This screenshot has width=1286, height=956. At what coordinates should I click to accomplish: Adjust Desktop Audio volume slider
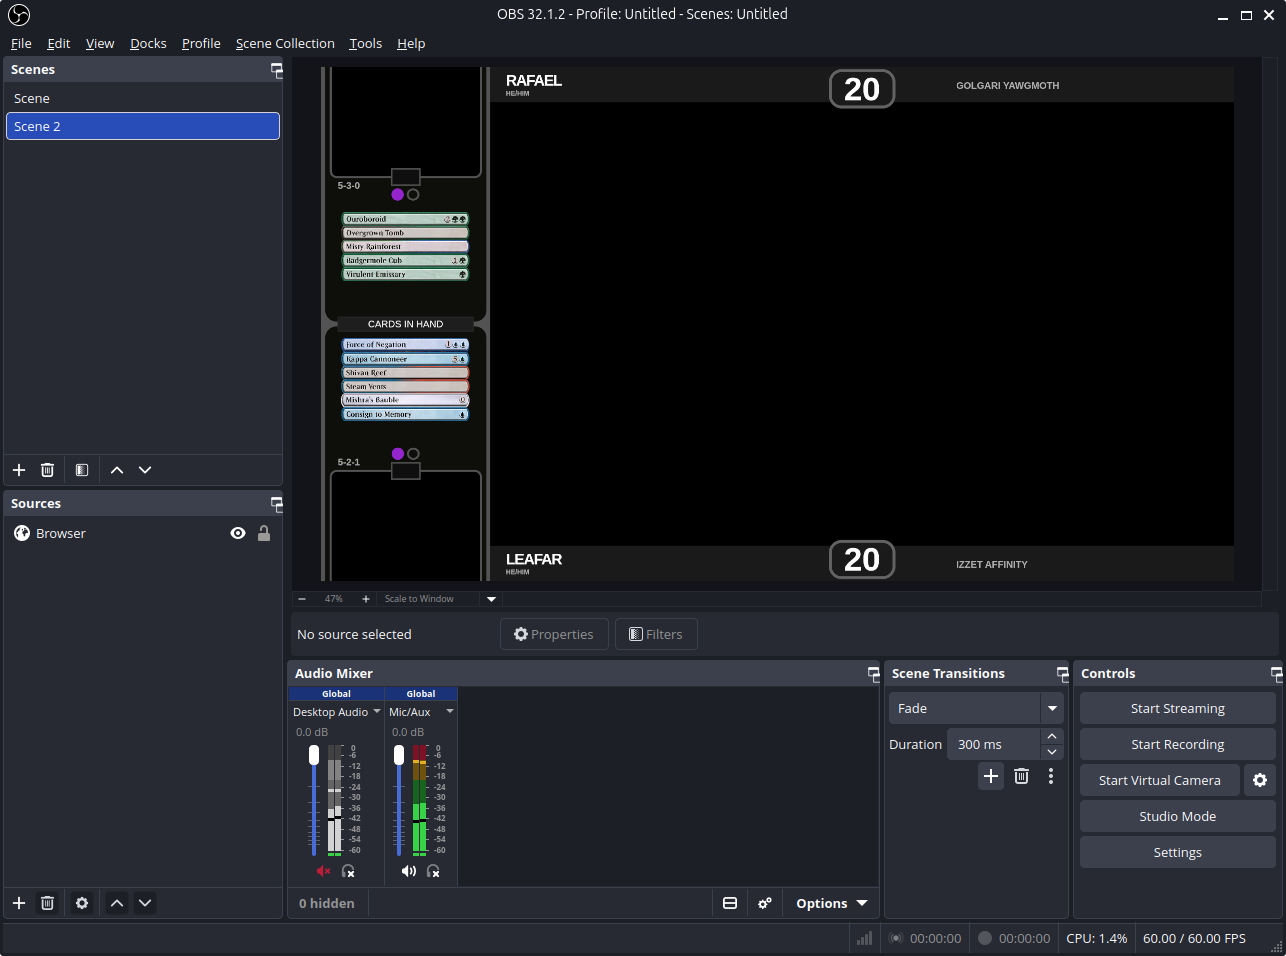(314, 800)
